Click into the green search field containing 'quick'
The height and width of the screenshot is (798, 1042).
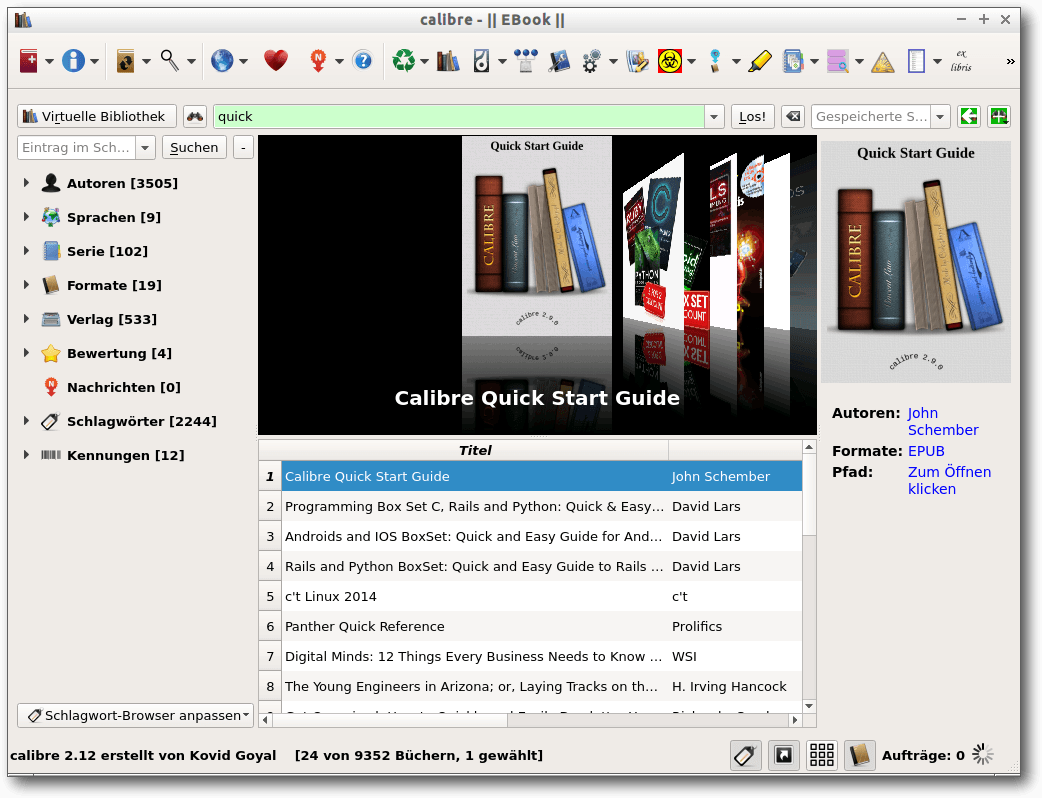(x=459, y=116)
